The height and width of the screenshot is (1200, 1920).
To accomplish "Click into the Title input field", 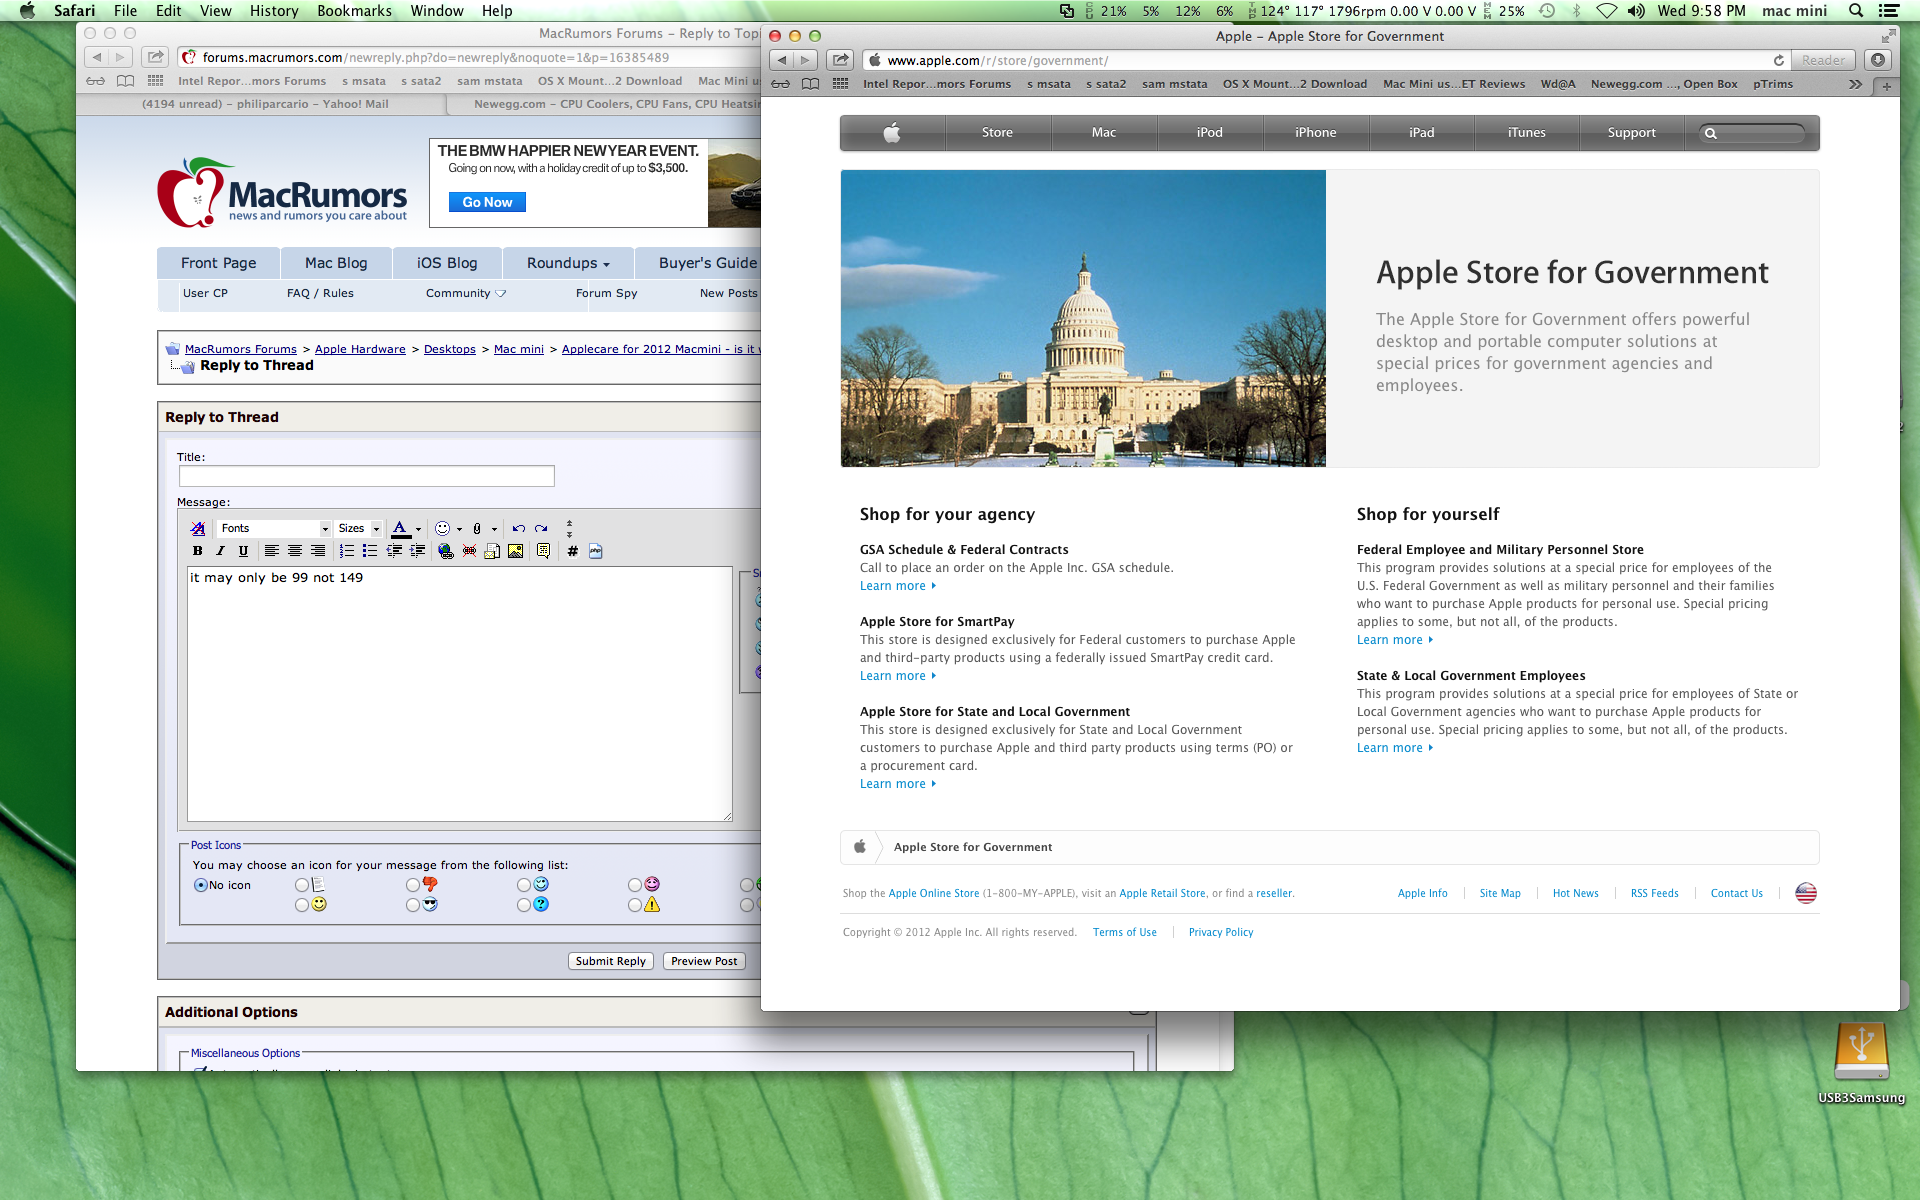I will pos(366,476).
